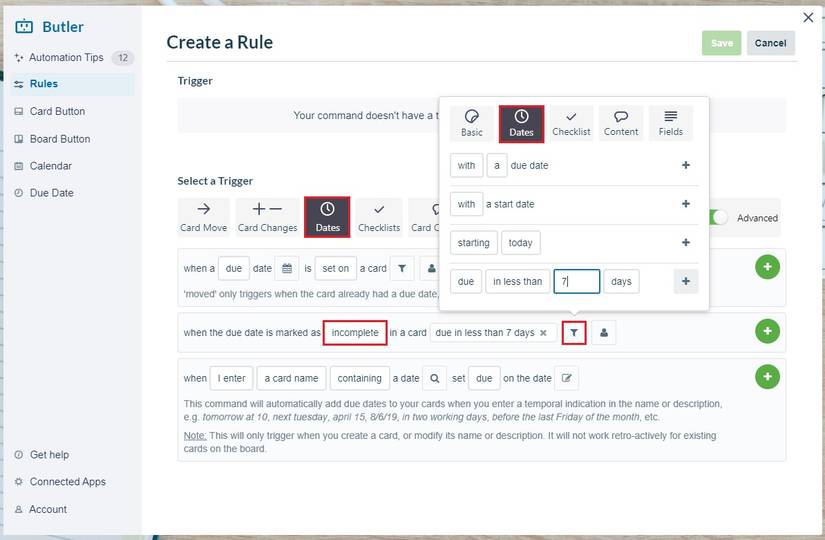
Task: Close the Butler dialog
Action: (x=808, y=17)
